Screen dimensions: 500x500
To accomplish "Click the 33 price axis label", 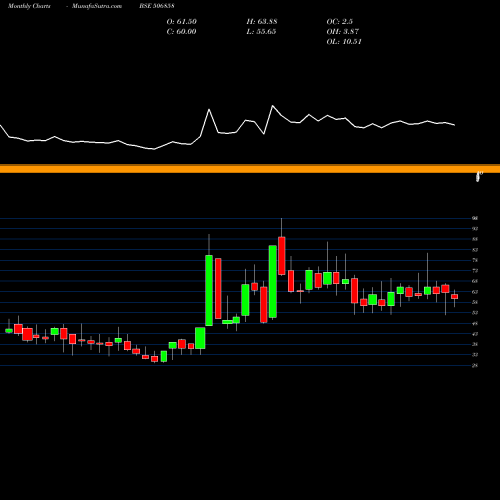I will (x=475, y=355).
